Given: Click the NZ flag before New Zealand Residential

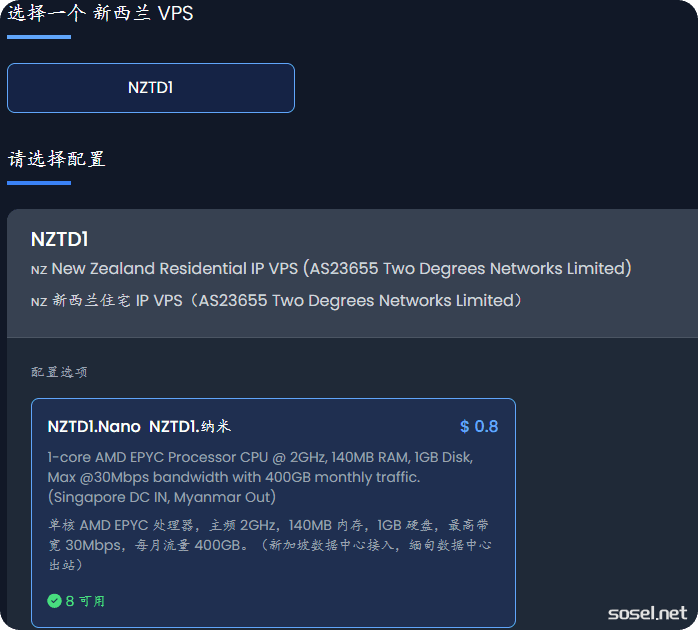Looking at the screenshot, I should pyautogui.click(x=39, y=270).
